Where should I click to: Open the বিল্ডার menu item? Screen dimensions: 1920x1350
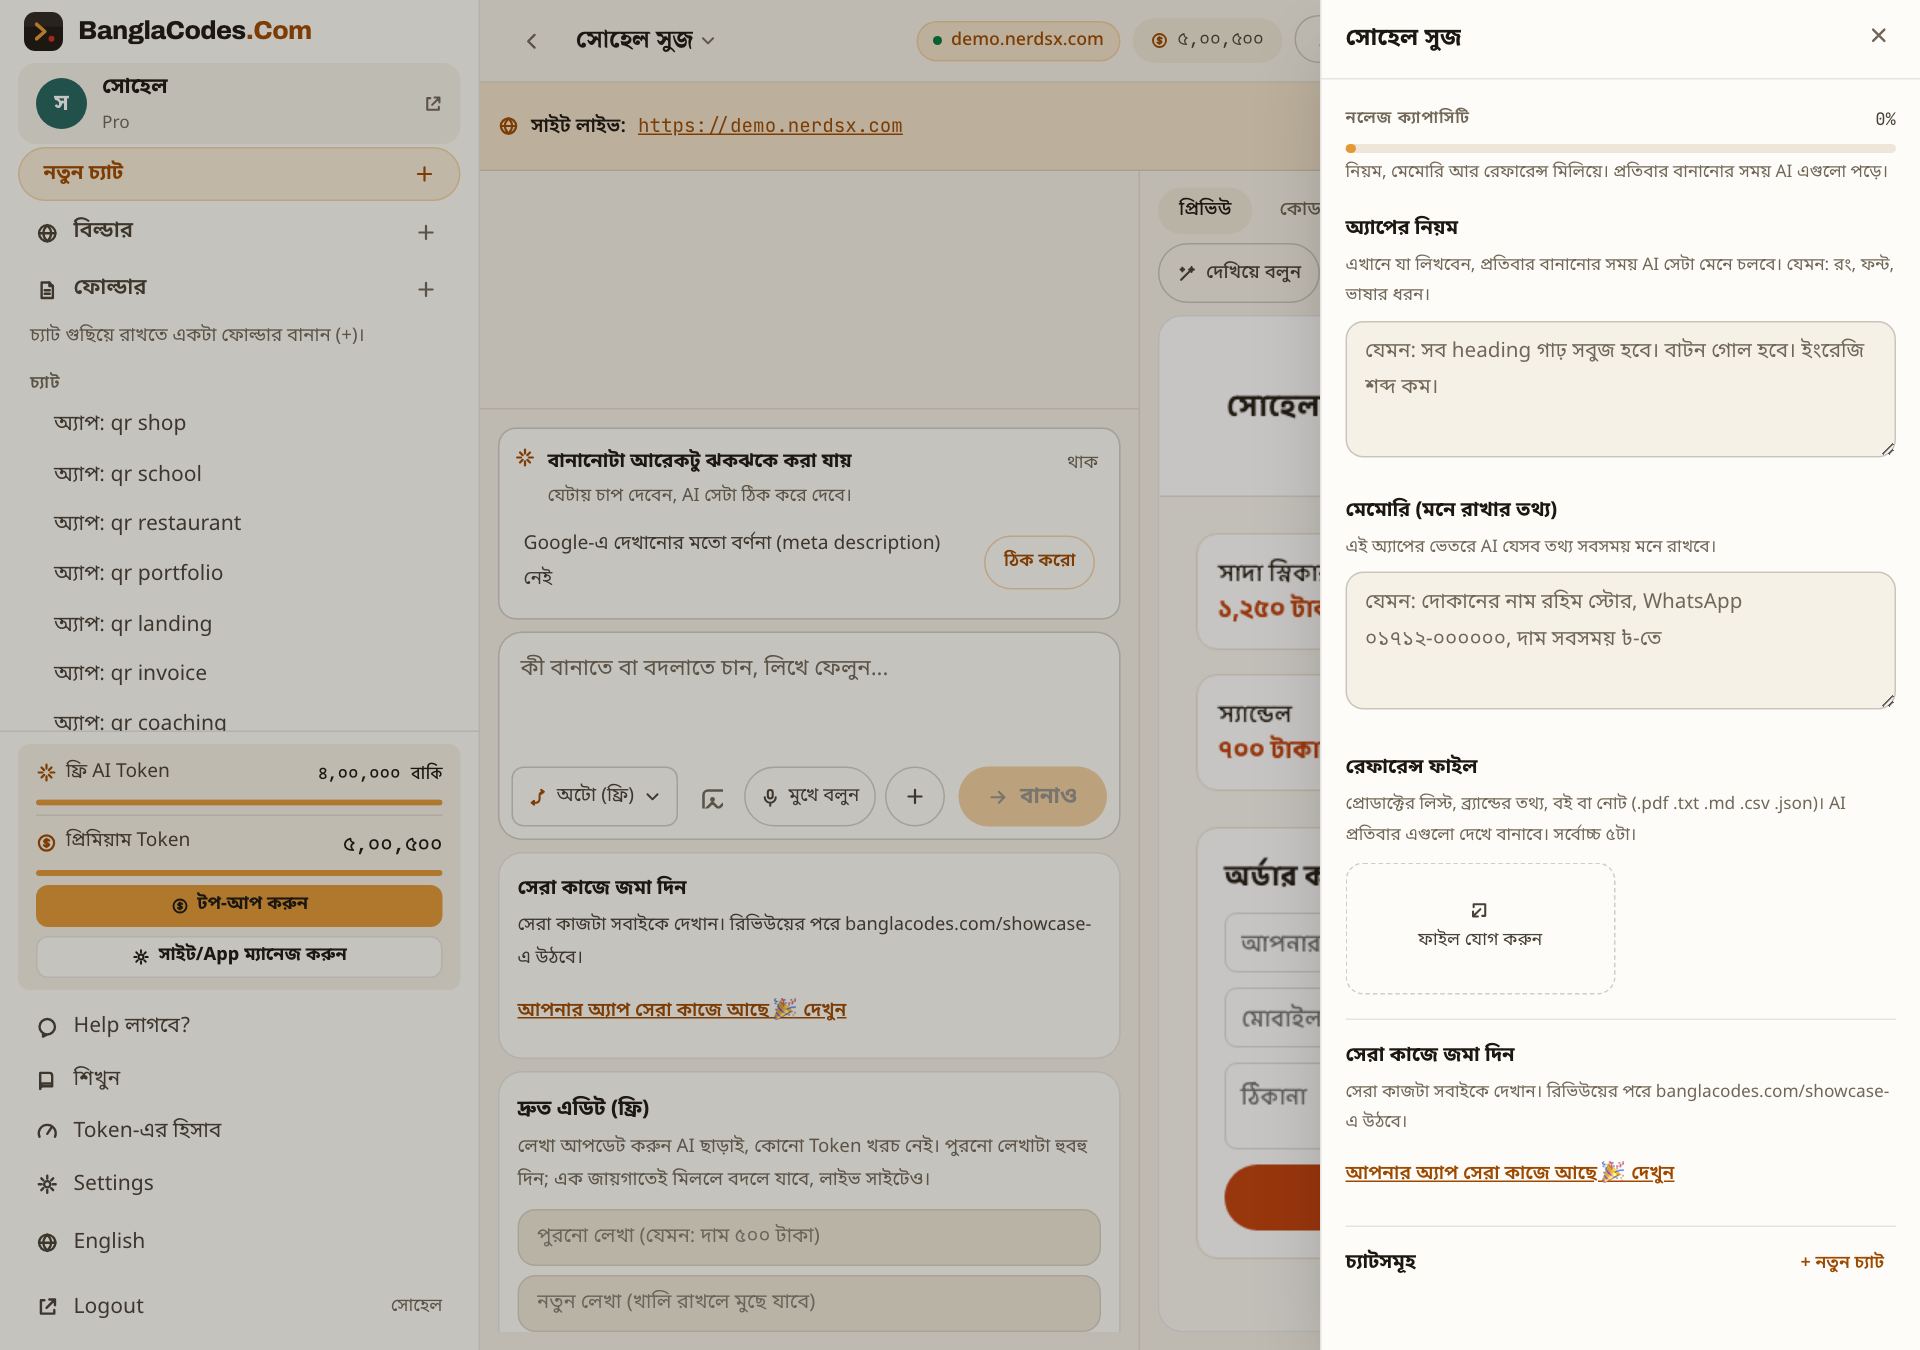102,230
